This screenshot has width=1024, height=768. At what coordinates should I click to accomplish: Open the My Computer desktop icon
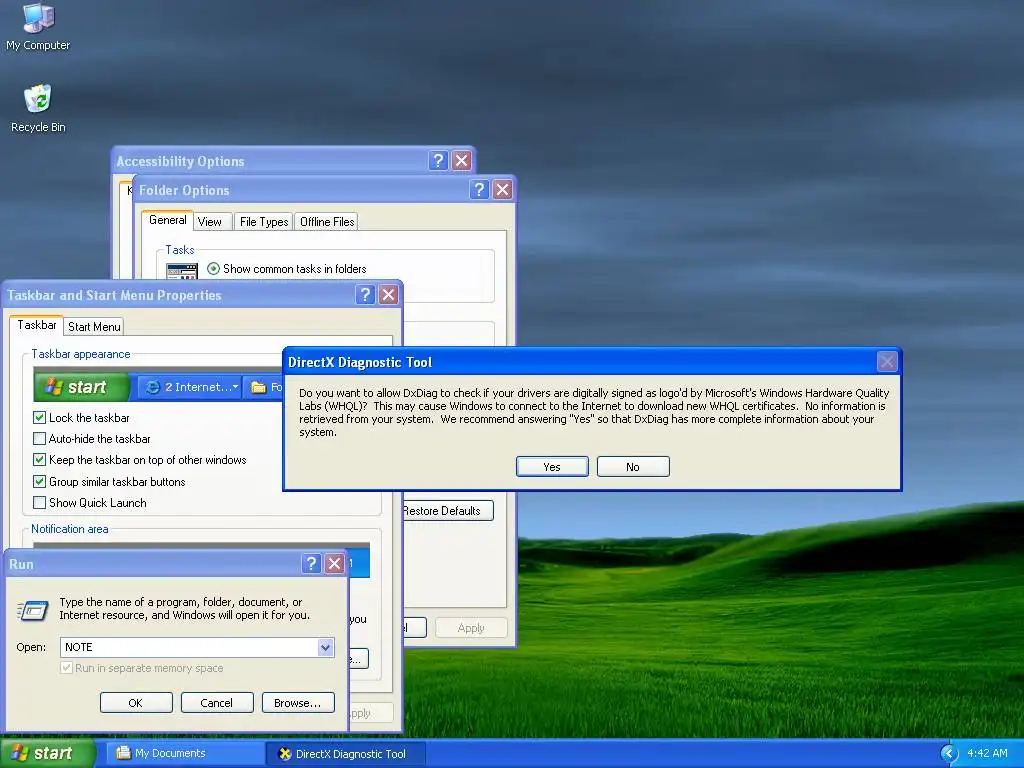point(38,26)
